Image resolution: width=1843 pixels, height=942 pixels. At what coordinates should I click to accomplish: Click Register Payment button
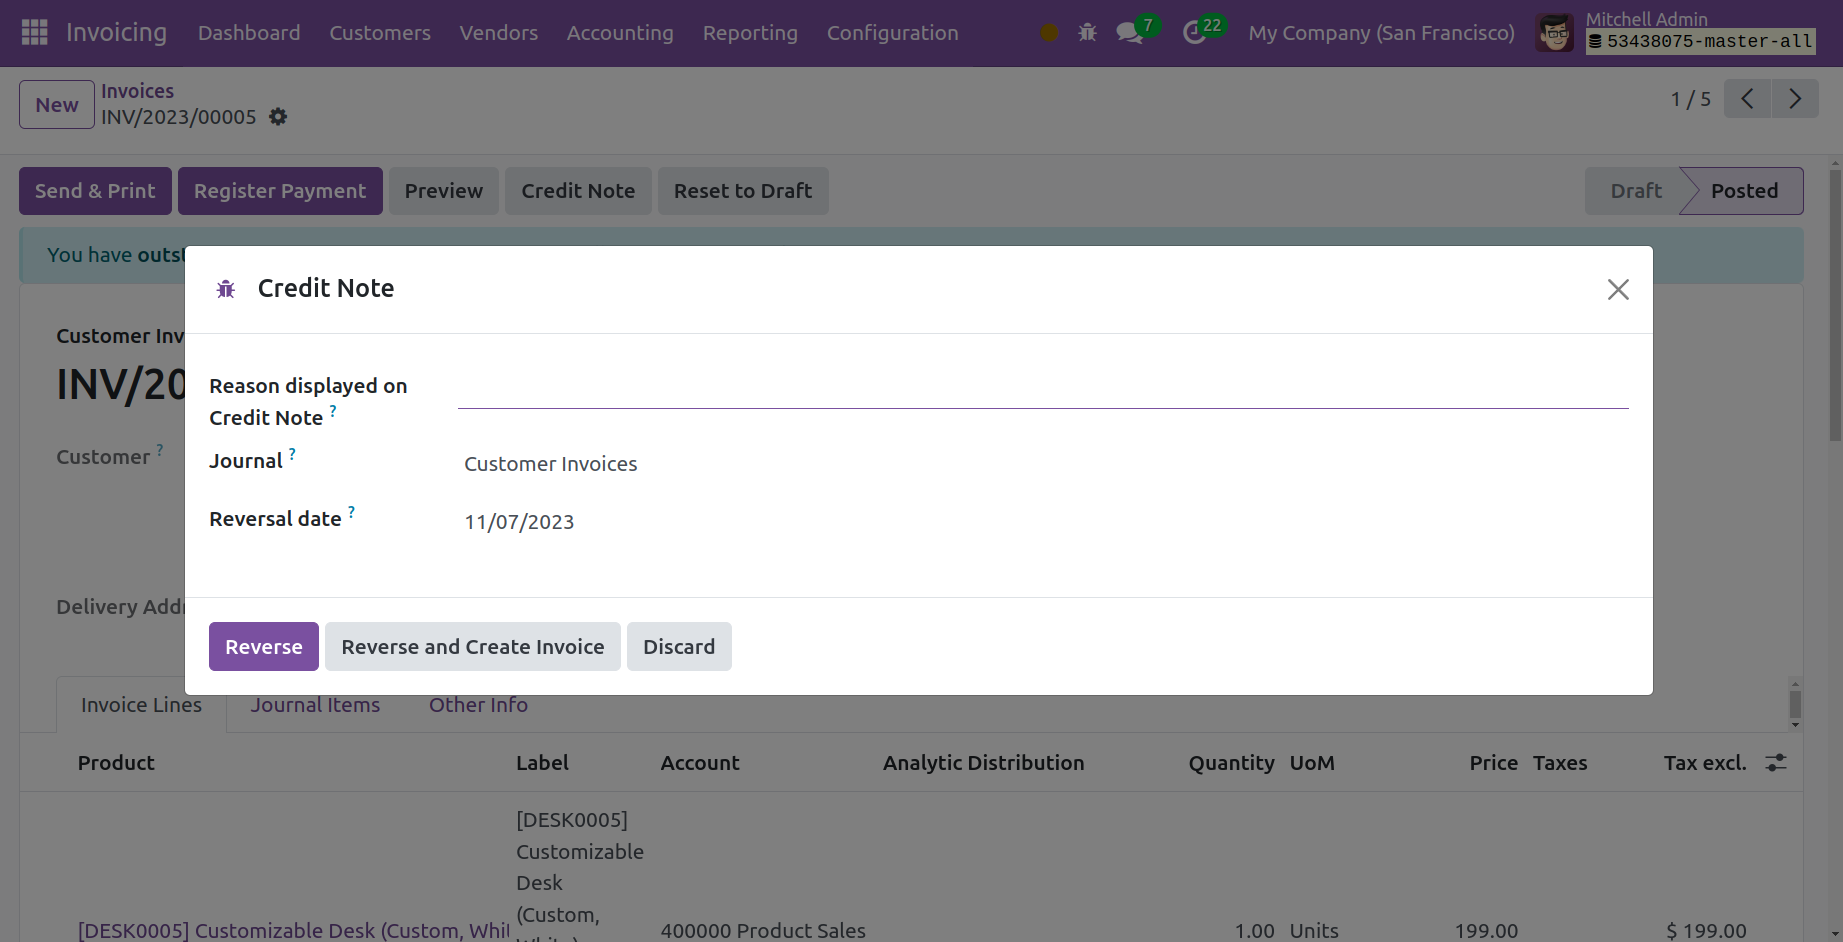pos(280,191)
